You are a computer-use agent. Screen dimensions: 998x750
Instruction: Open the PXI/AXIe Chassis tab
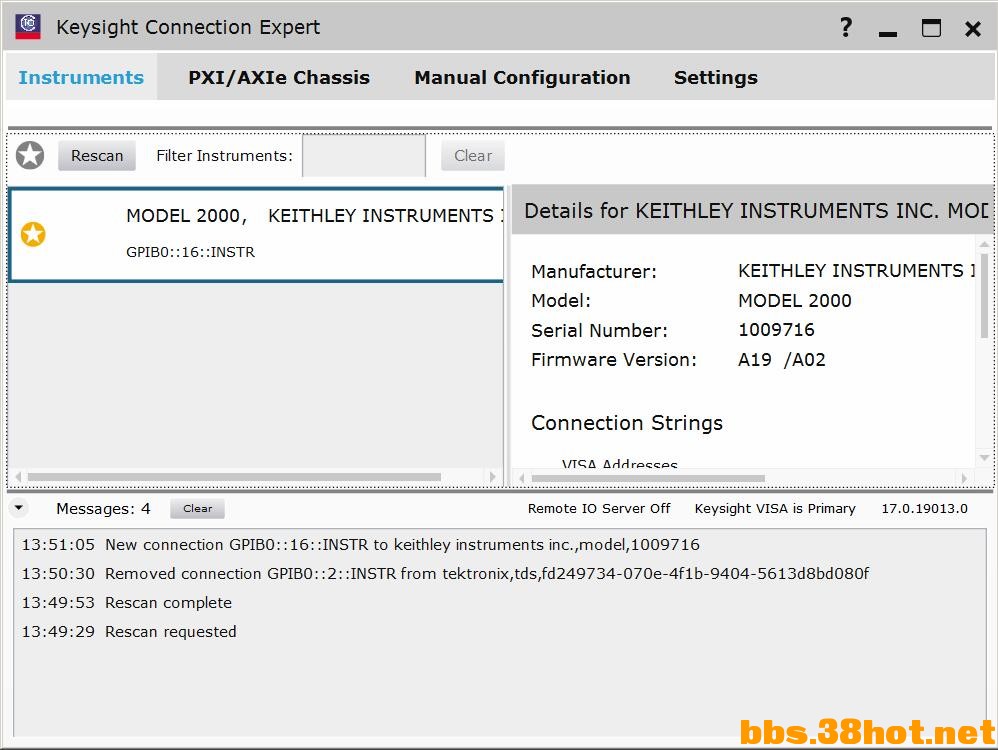point(279,77)
